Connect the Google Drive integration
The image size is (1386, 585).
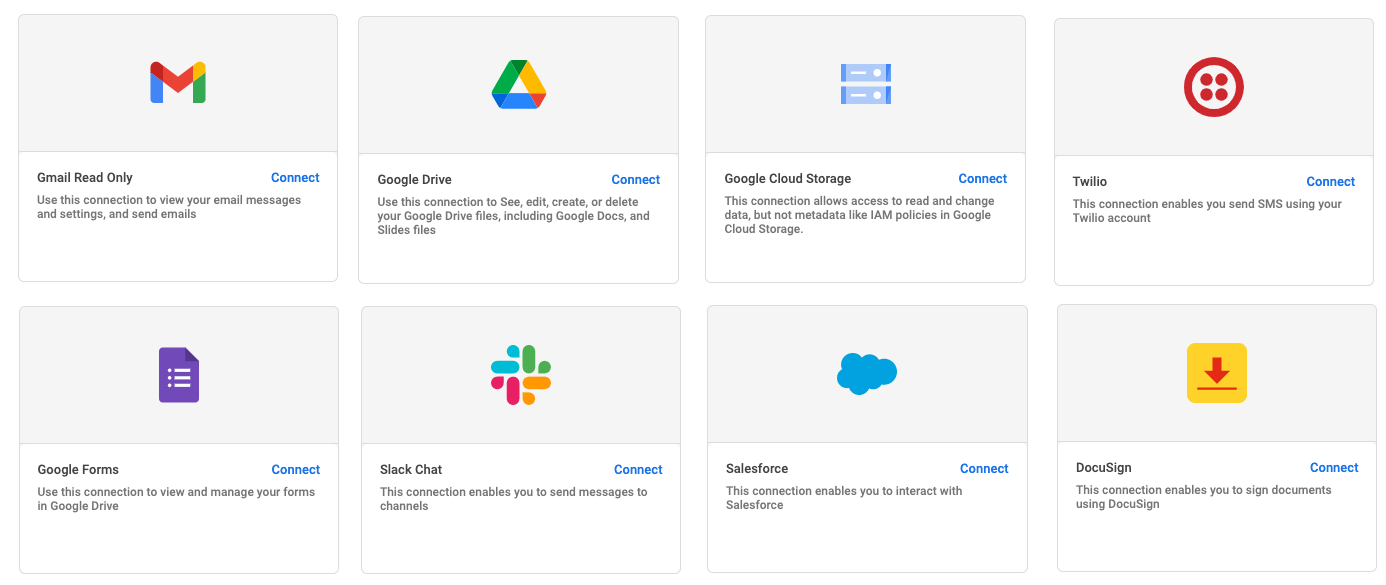(635, 179)
